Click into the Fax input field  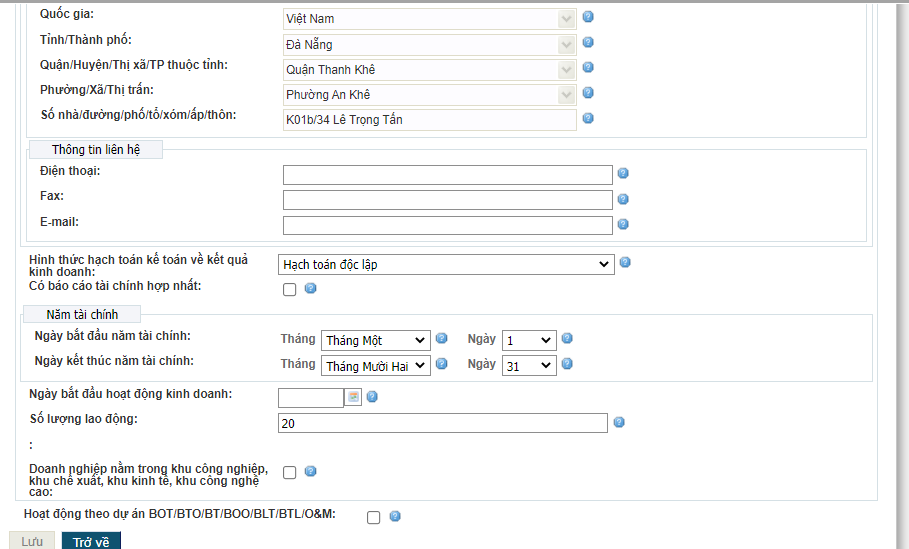(447, 200)
